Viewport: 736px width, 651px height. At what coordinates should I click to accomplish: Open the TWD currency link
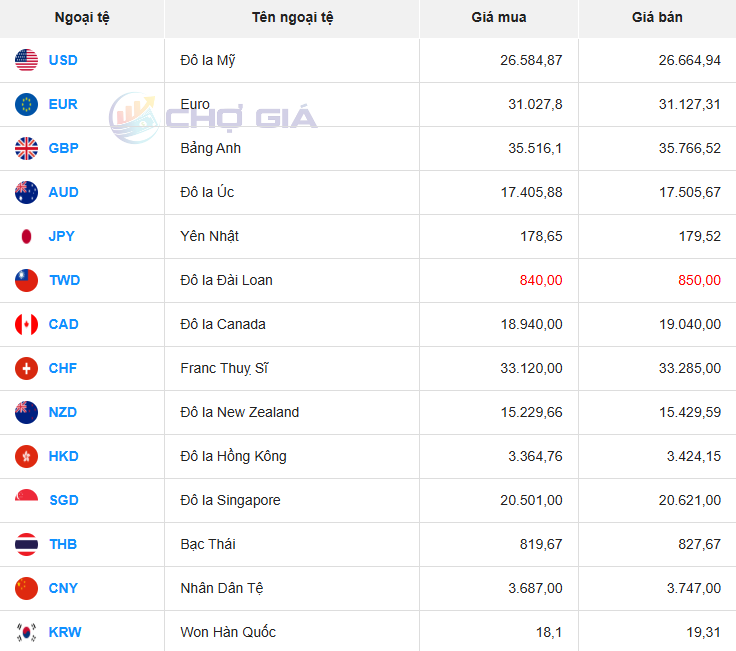coord(64,280)
